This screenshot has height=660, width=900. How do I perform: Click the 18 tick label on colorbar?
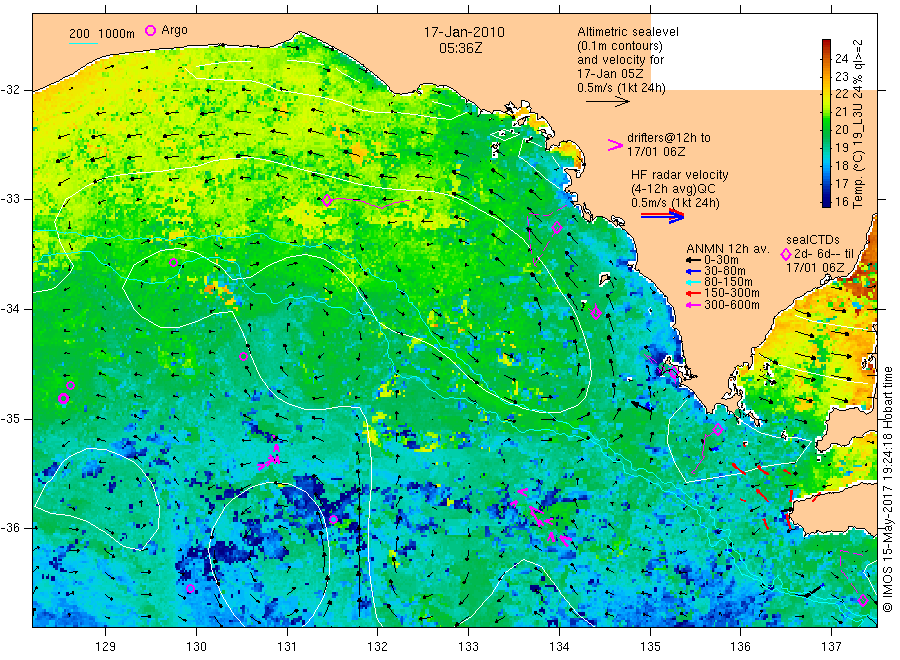pos(841,165)
